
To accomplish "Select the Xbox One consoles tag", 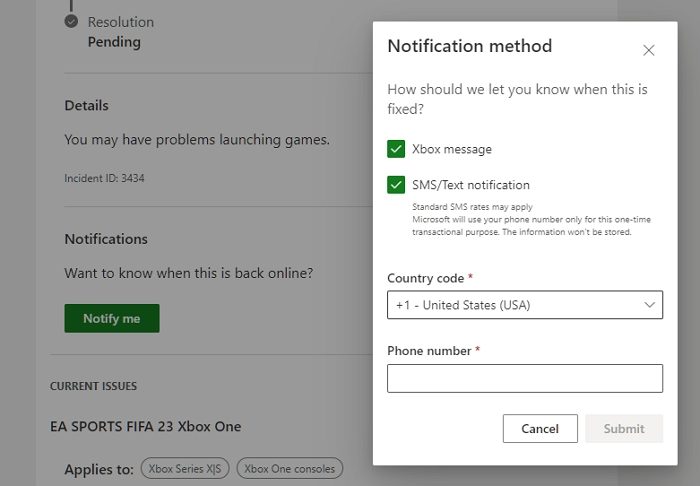I will pos(291,468).
